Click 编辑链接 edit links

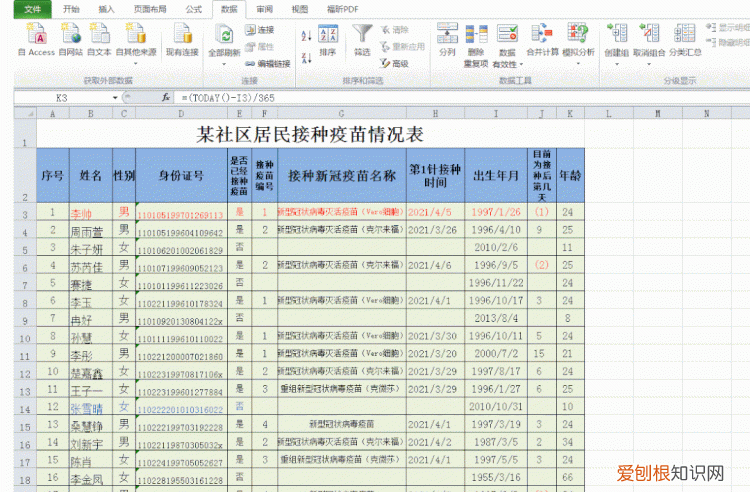(x=268, y=63)
